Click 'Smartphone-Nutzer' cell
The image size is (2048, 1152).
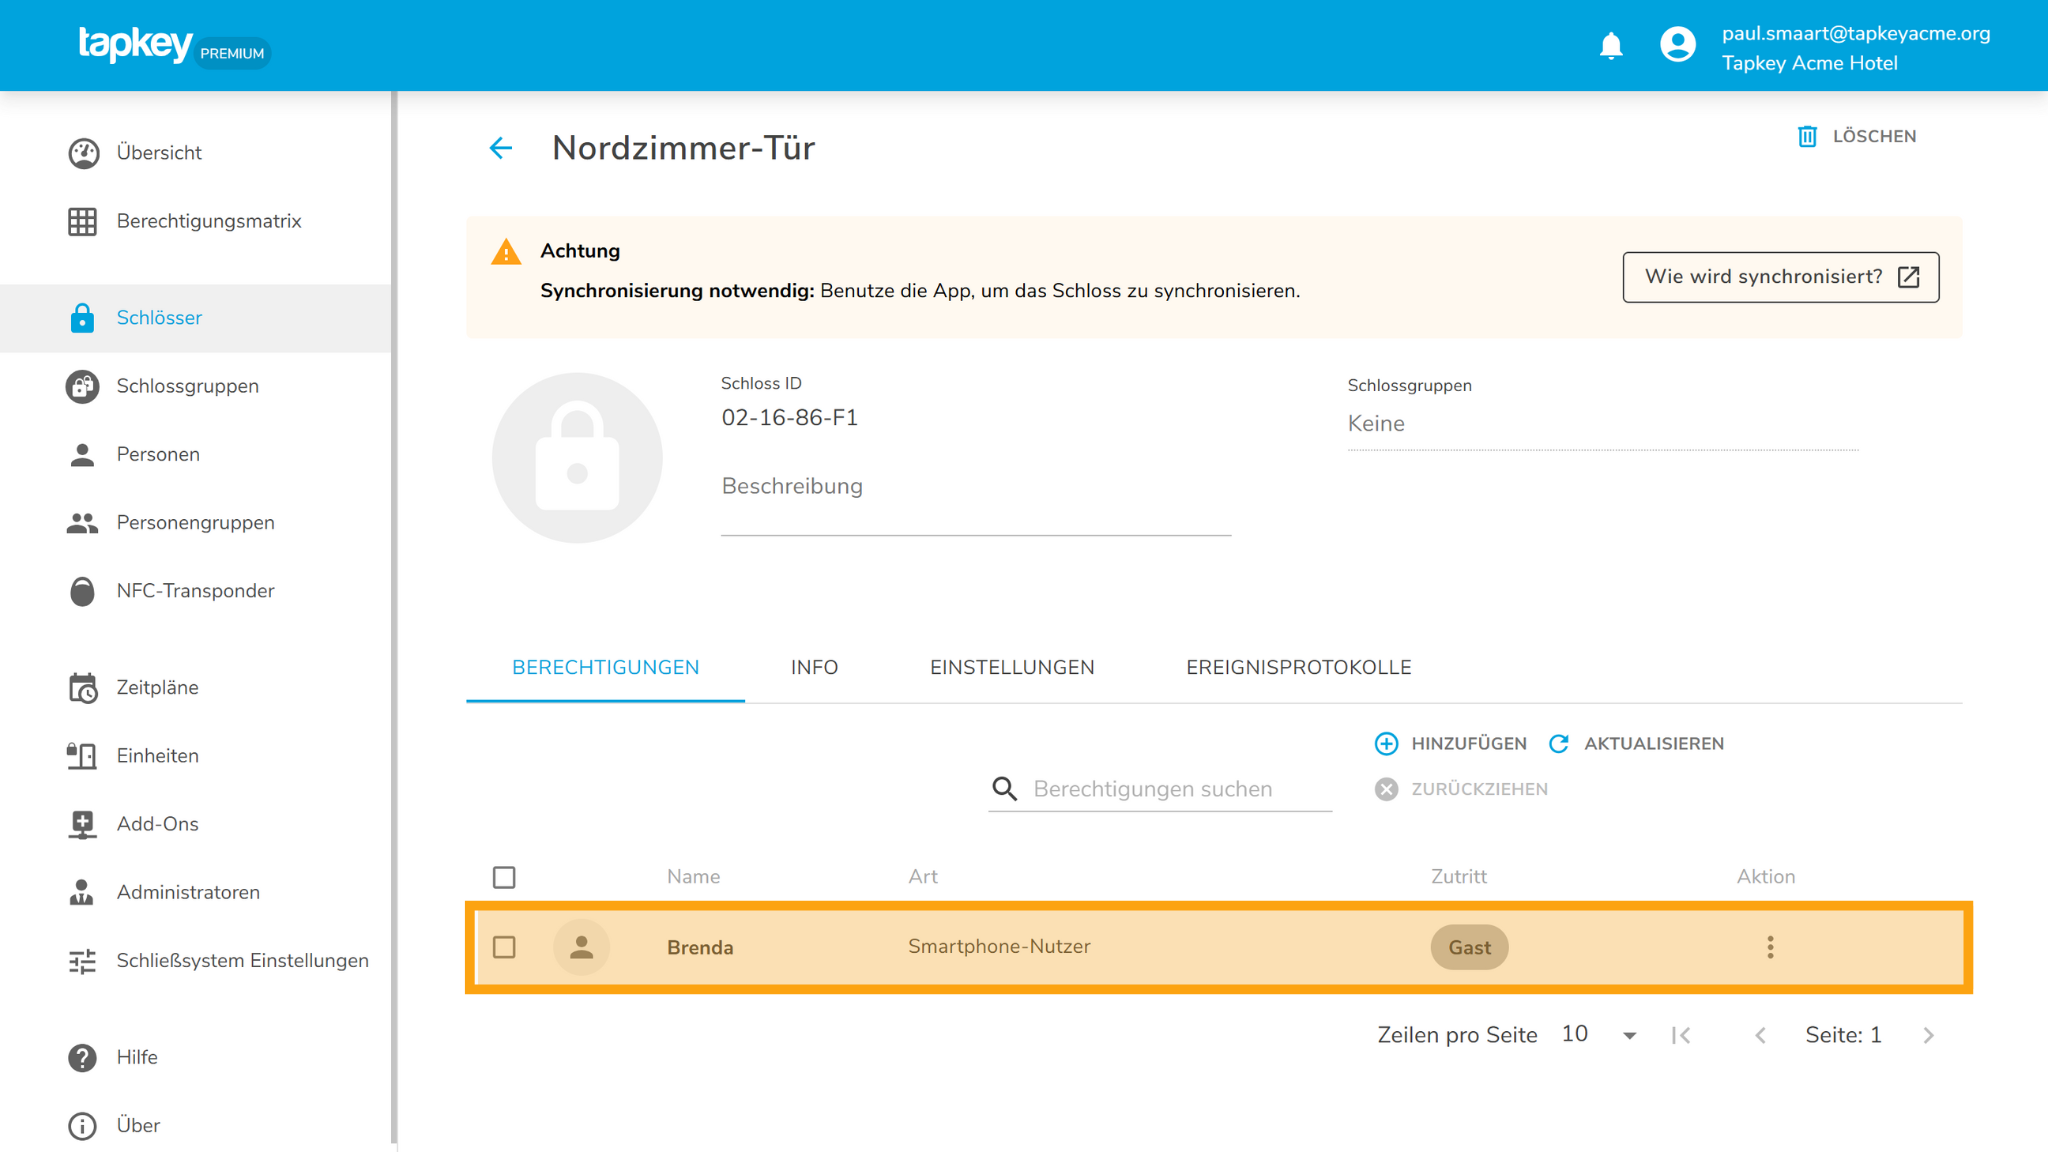click(999, 947)
